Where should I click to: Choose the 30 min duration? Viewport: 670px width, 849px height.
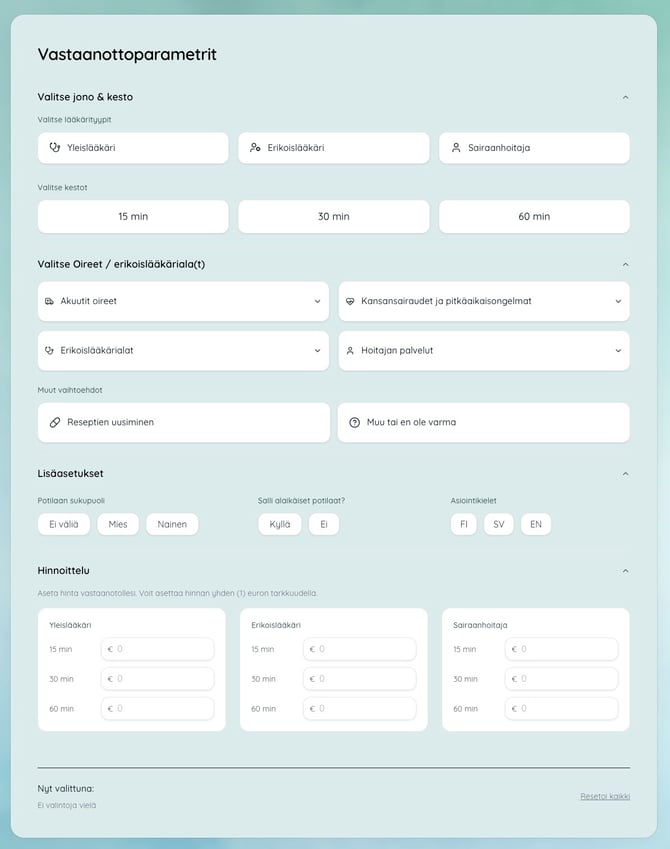click(x=334, y=217)
